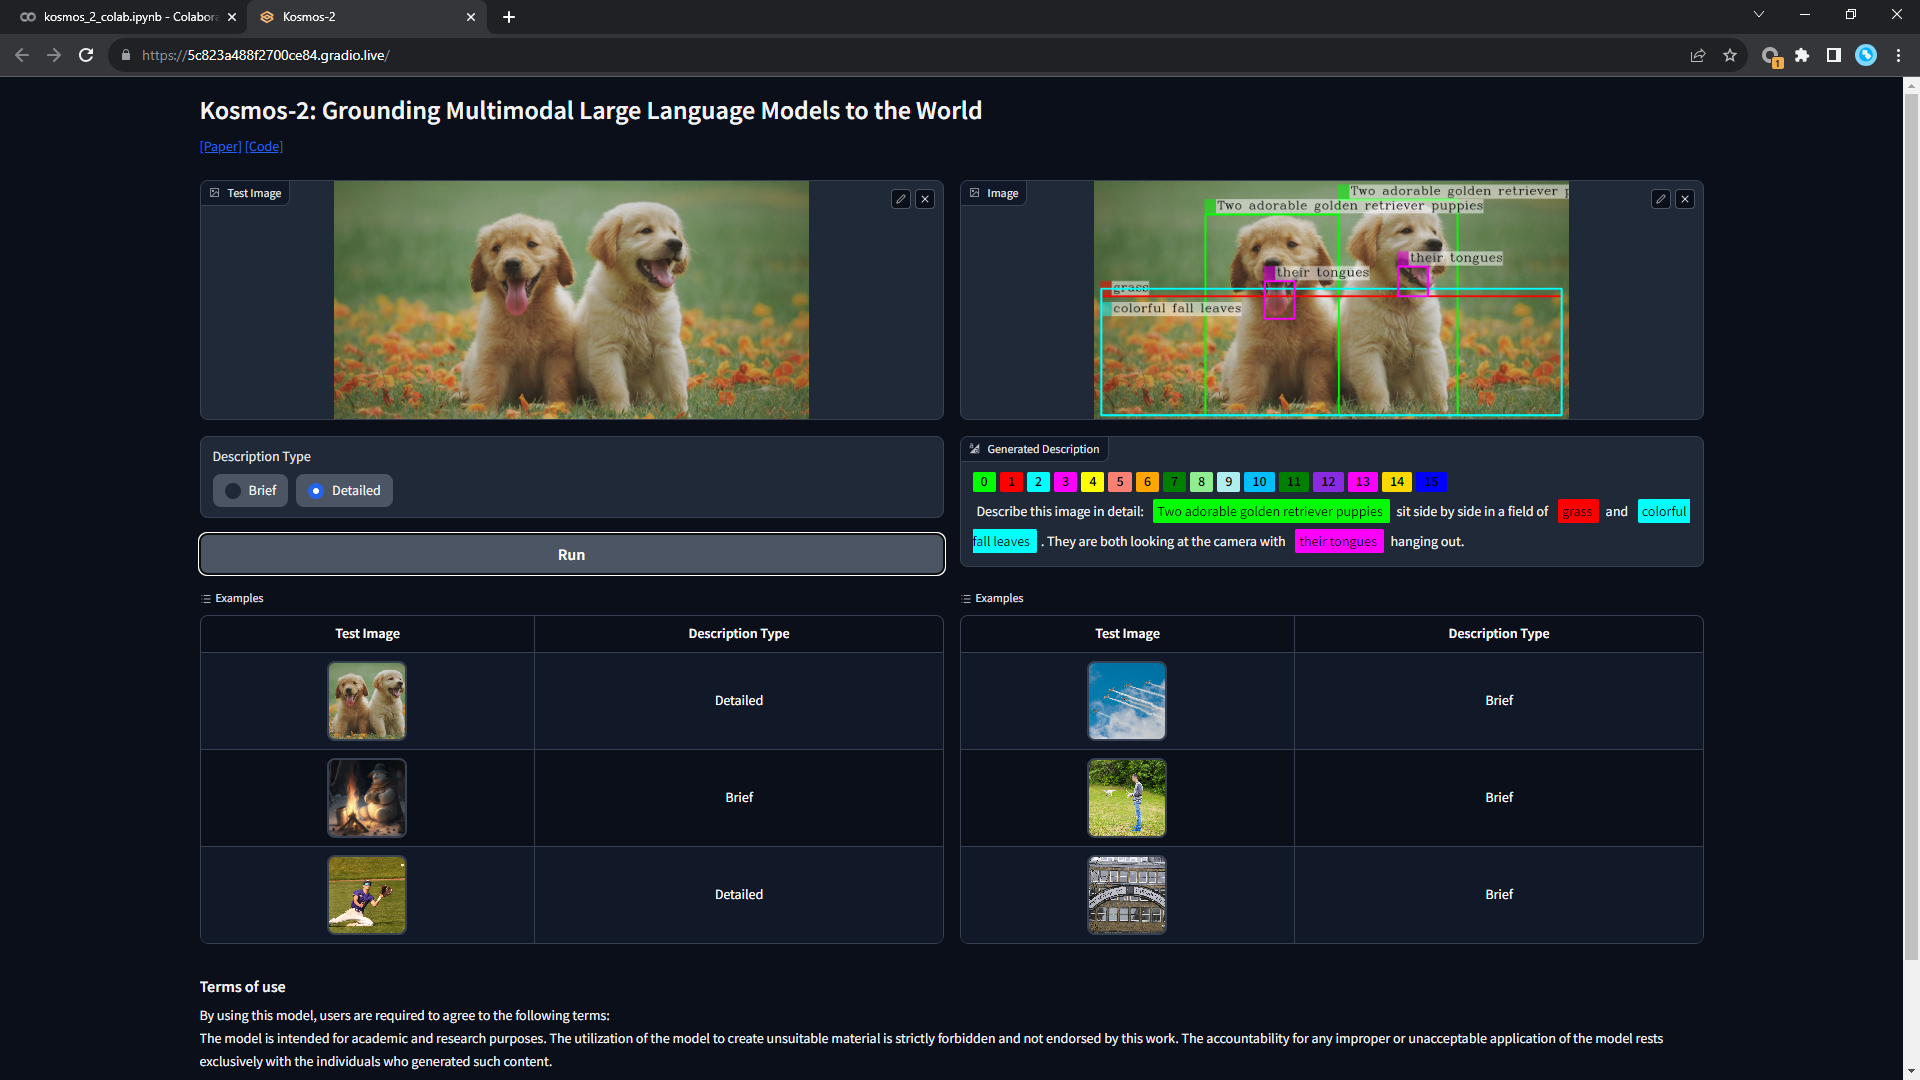Clear the Test Image with X icon

(x=925, y=199)
